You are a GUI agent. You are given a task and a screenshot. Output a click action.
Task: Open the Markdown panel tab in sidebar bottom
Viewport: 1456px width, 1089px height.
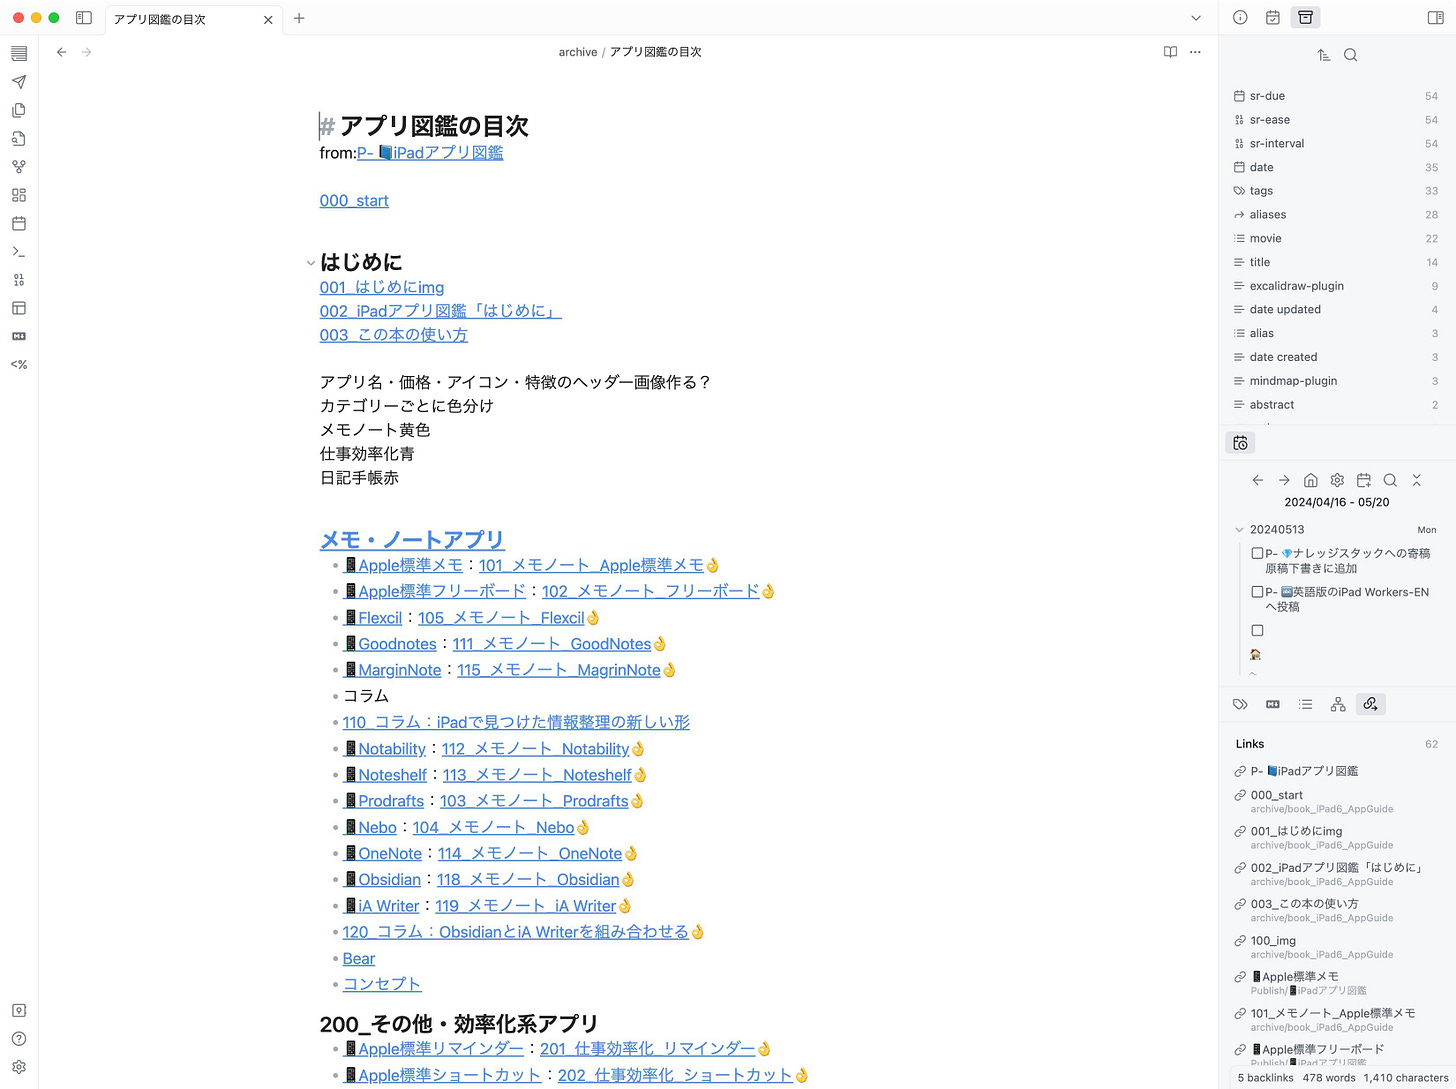[x=1273, y=704]
